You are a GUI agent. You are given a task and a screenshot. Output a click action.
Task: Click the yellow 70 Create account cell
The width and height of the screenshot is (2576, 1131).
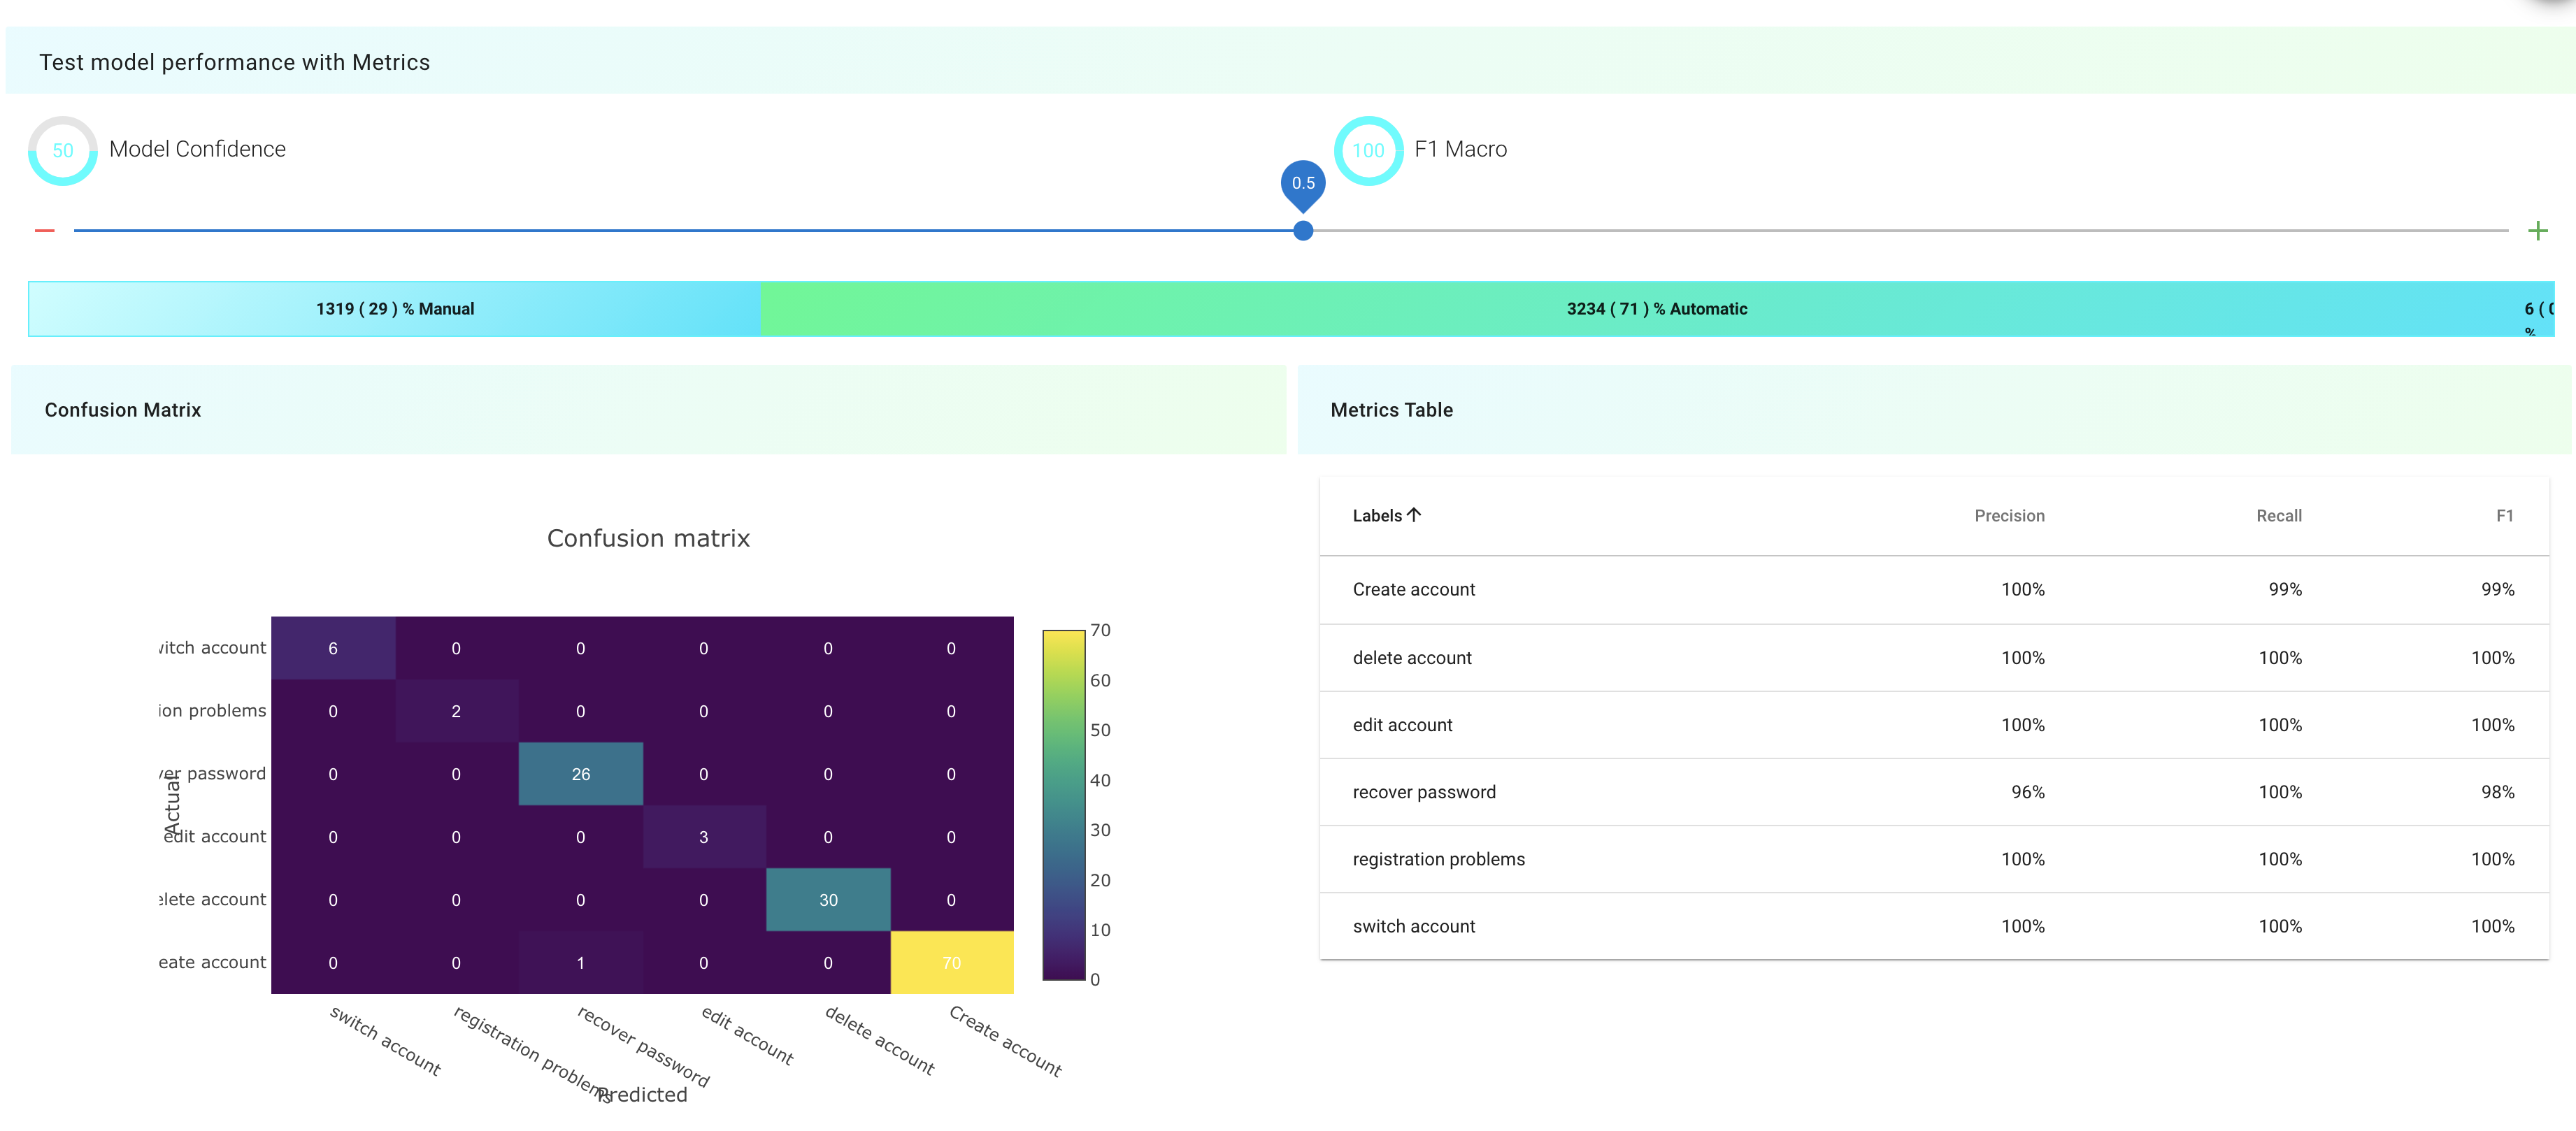point(951,962)
